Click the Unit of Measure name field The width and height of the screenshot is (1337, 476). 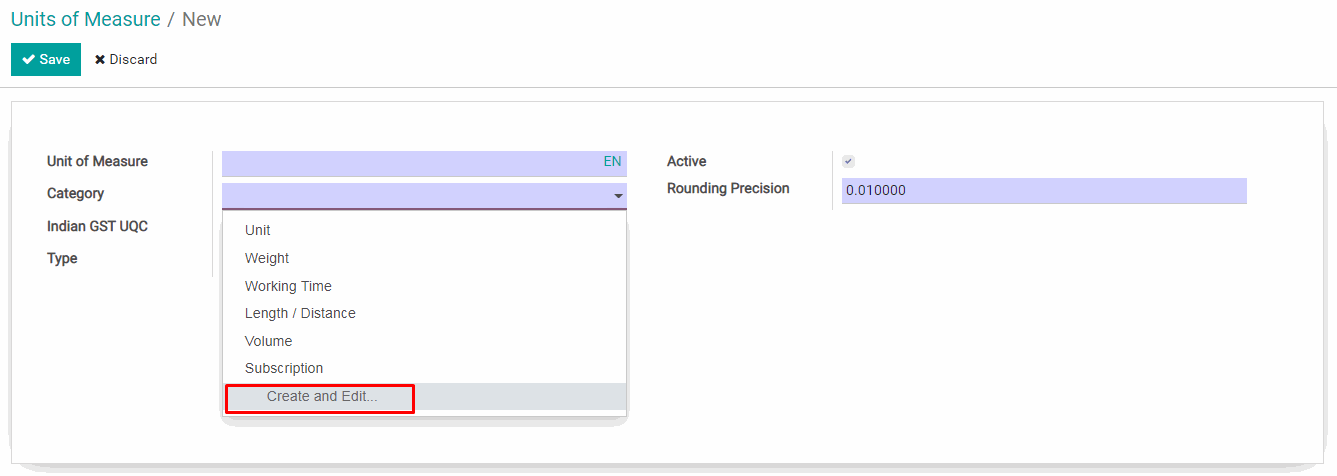pyautogui.click(x=410, y=162)
